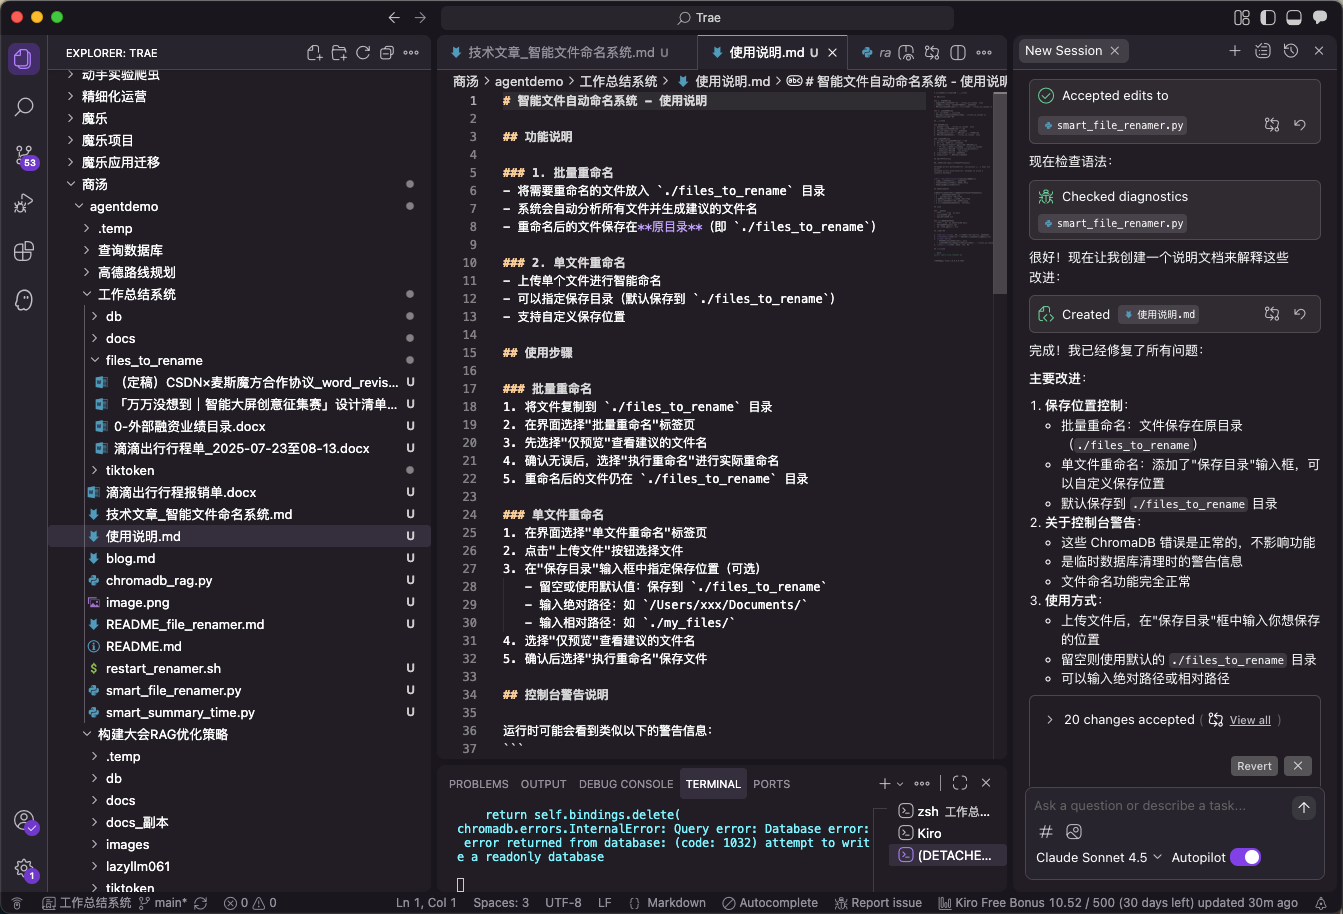Switch to the OUTPUT panel tab
Image resolution: width=1343 pixels, height=914 pixels.
(543, 784)
